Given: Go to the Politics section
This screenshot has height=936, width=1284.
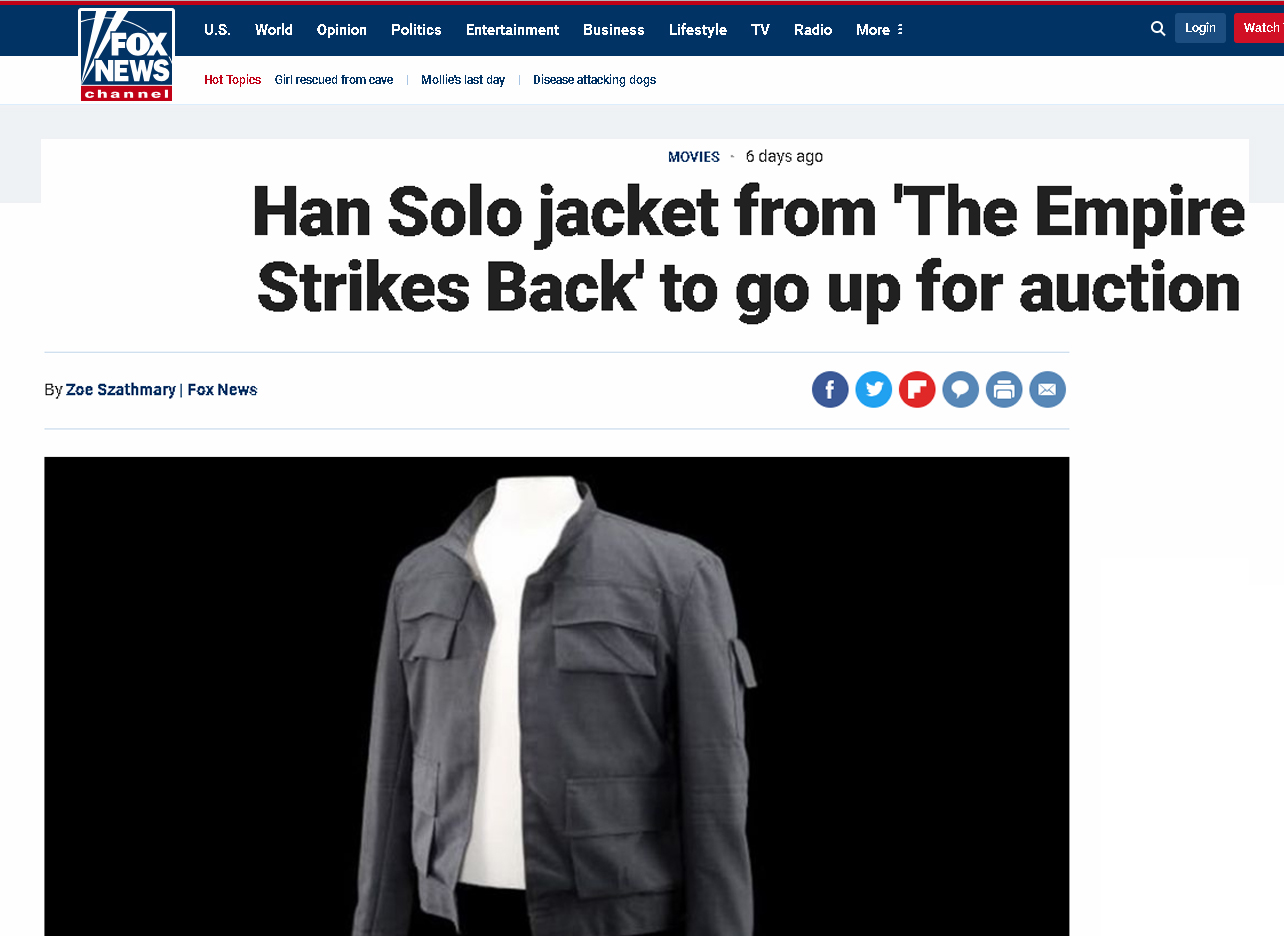Looking at the screenshot, I should 416,30.
